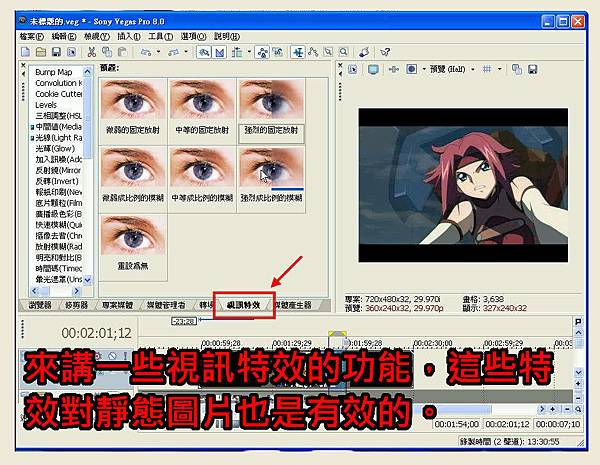This screenshot has height=465, width=600.
Task: Open the Undo history dropdown arrow
Action: coord(158,52)
